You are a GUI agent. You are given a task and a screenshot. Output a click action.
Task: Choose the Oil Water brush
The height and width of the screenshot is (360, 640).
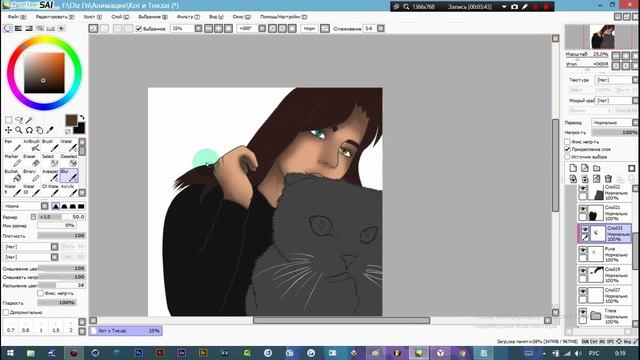coord(50,190)
